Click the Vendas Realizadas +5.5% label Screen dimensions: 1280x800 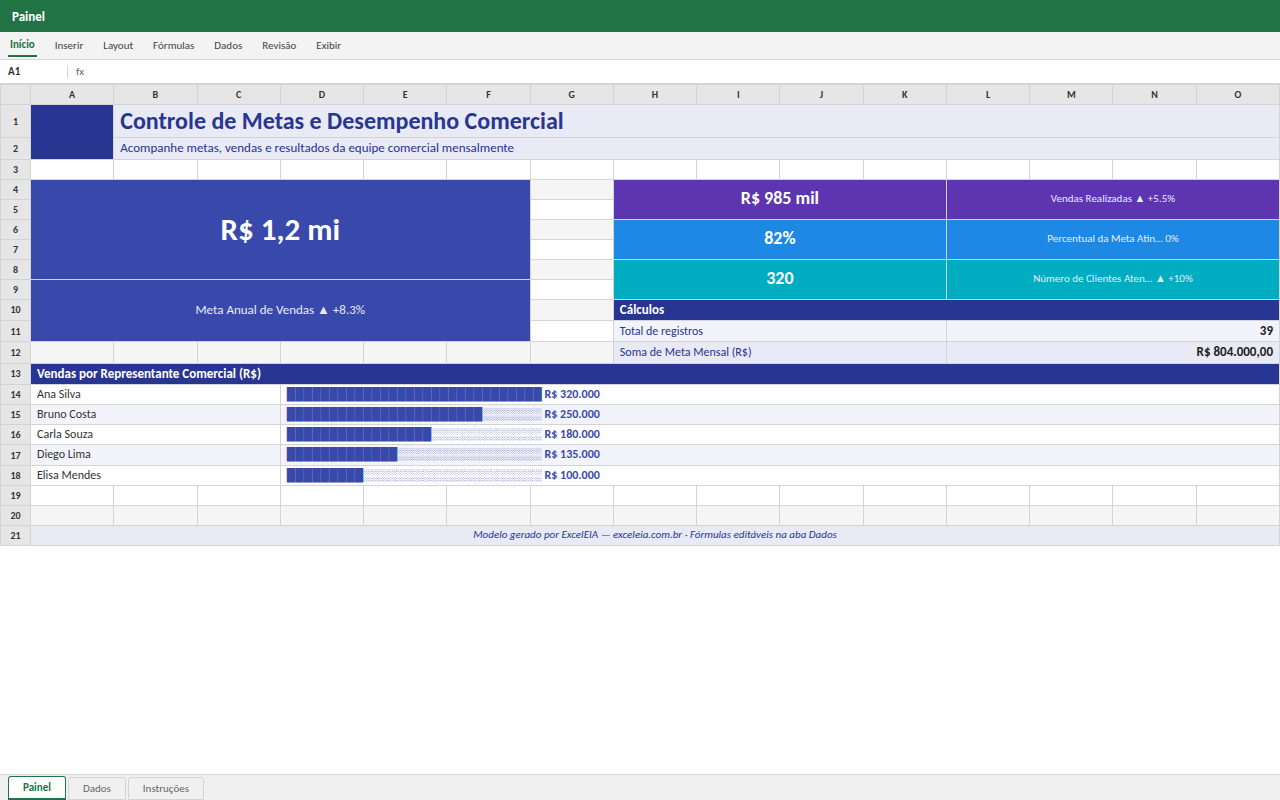click(1113, 199)
